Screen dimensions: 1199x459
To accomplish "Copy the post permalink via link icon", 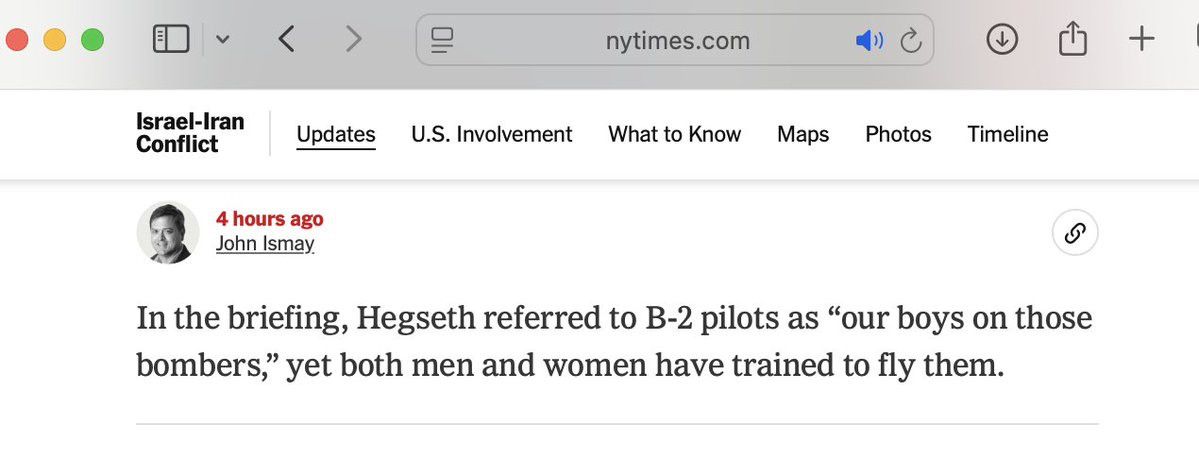I will tap(1075, 233).
